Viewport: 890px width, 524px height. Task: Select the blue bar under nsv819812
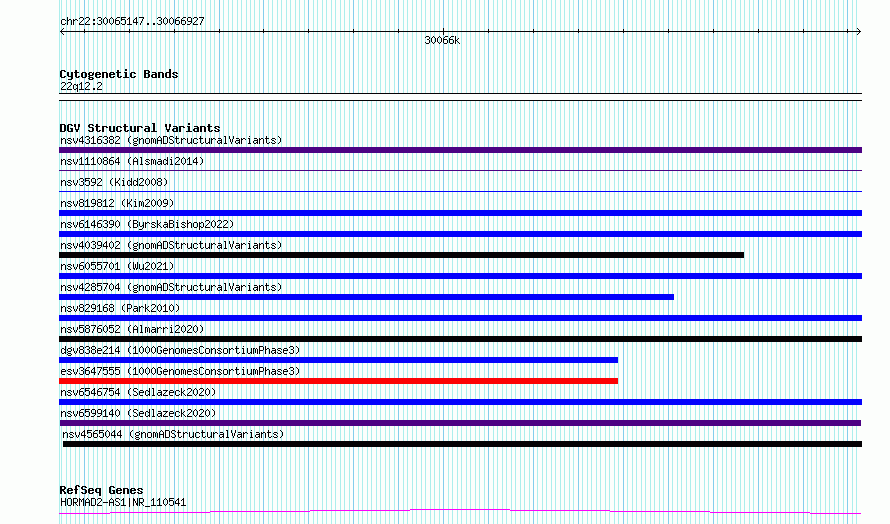point(460,213)
